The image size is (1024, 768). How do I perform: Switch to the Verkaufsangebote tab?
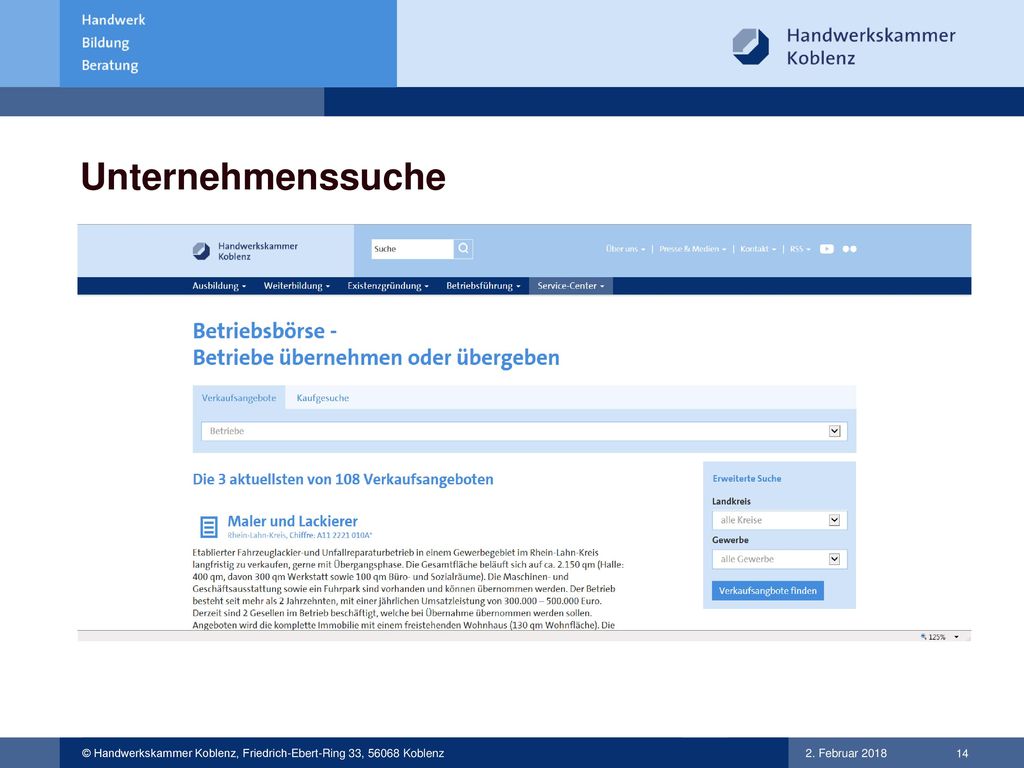(x=239, y=398)
